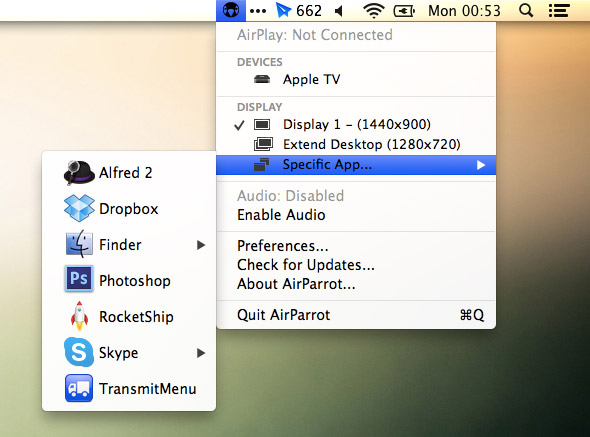Select Skype from the app list
This screenshot has width=590, height=437.
point(129,353)
